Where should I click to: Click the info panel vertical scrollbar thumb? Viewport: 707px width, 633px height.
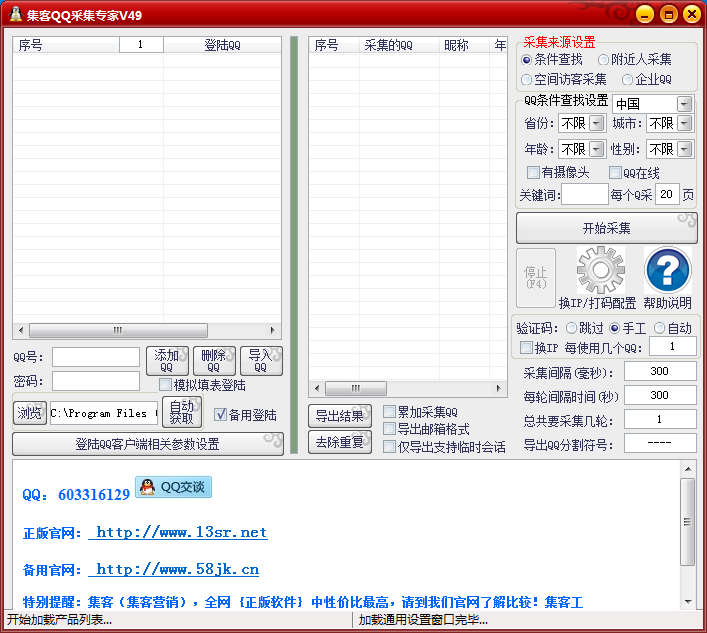point(688,522)
